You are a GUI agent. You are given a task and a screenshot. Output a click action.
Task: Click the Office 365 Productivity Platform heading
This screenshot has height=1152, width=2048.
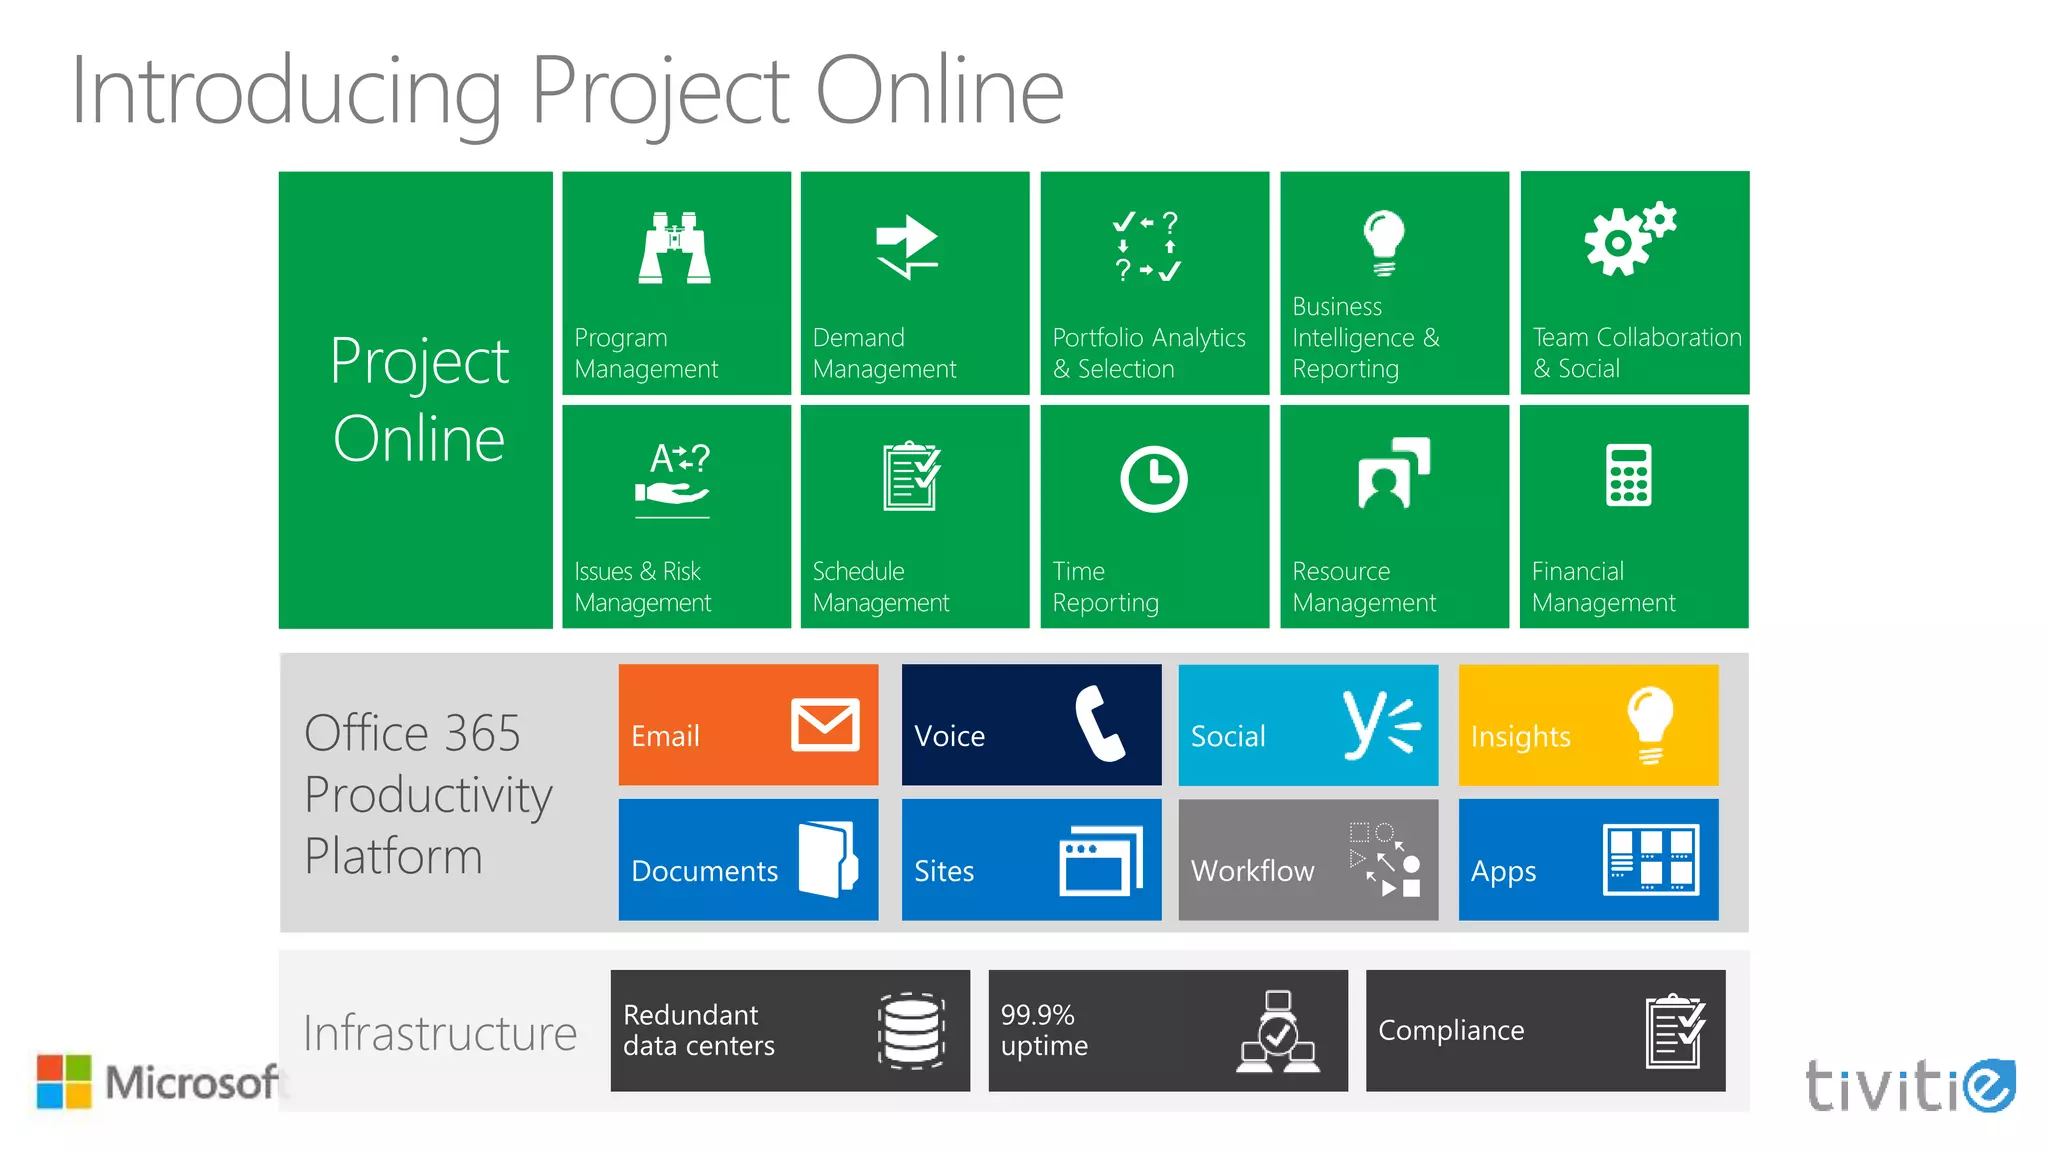pyautogui.click(x=428, y=794)
